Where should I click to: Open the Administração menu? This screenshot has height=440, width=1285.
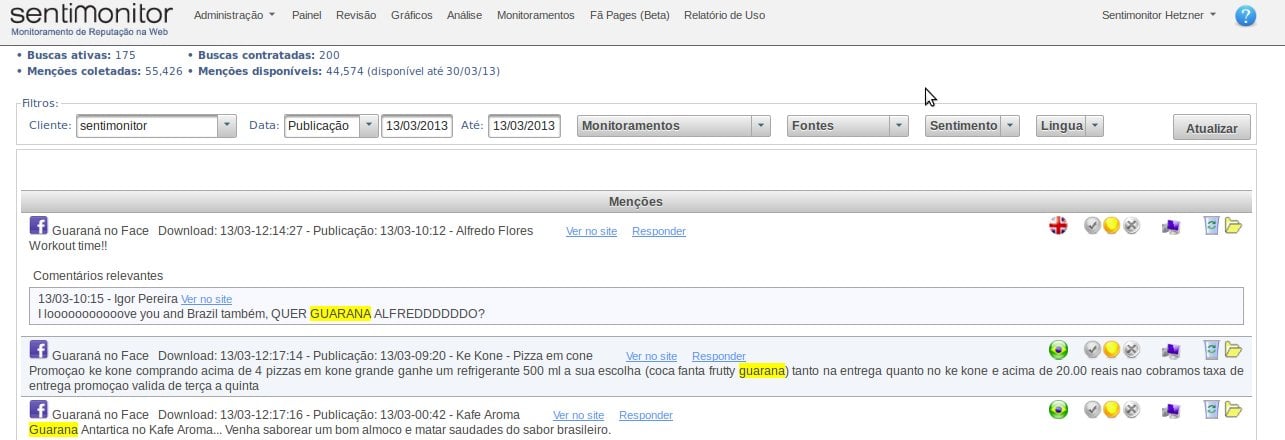coord(234,16)
